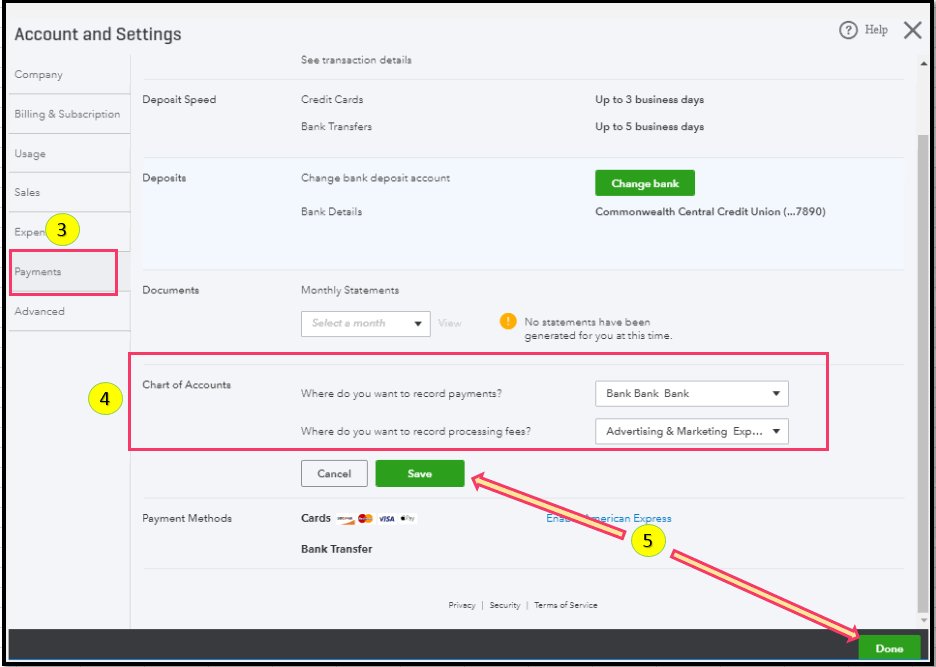Close the Account and Settings dialog
The height and width of the screenshot is (667, 936).
pyautogui.click(x=912, y=31)
